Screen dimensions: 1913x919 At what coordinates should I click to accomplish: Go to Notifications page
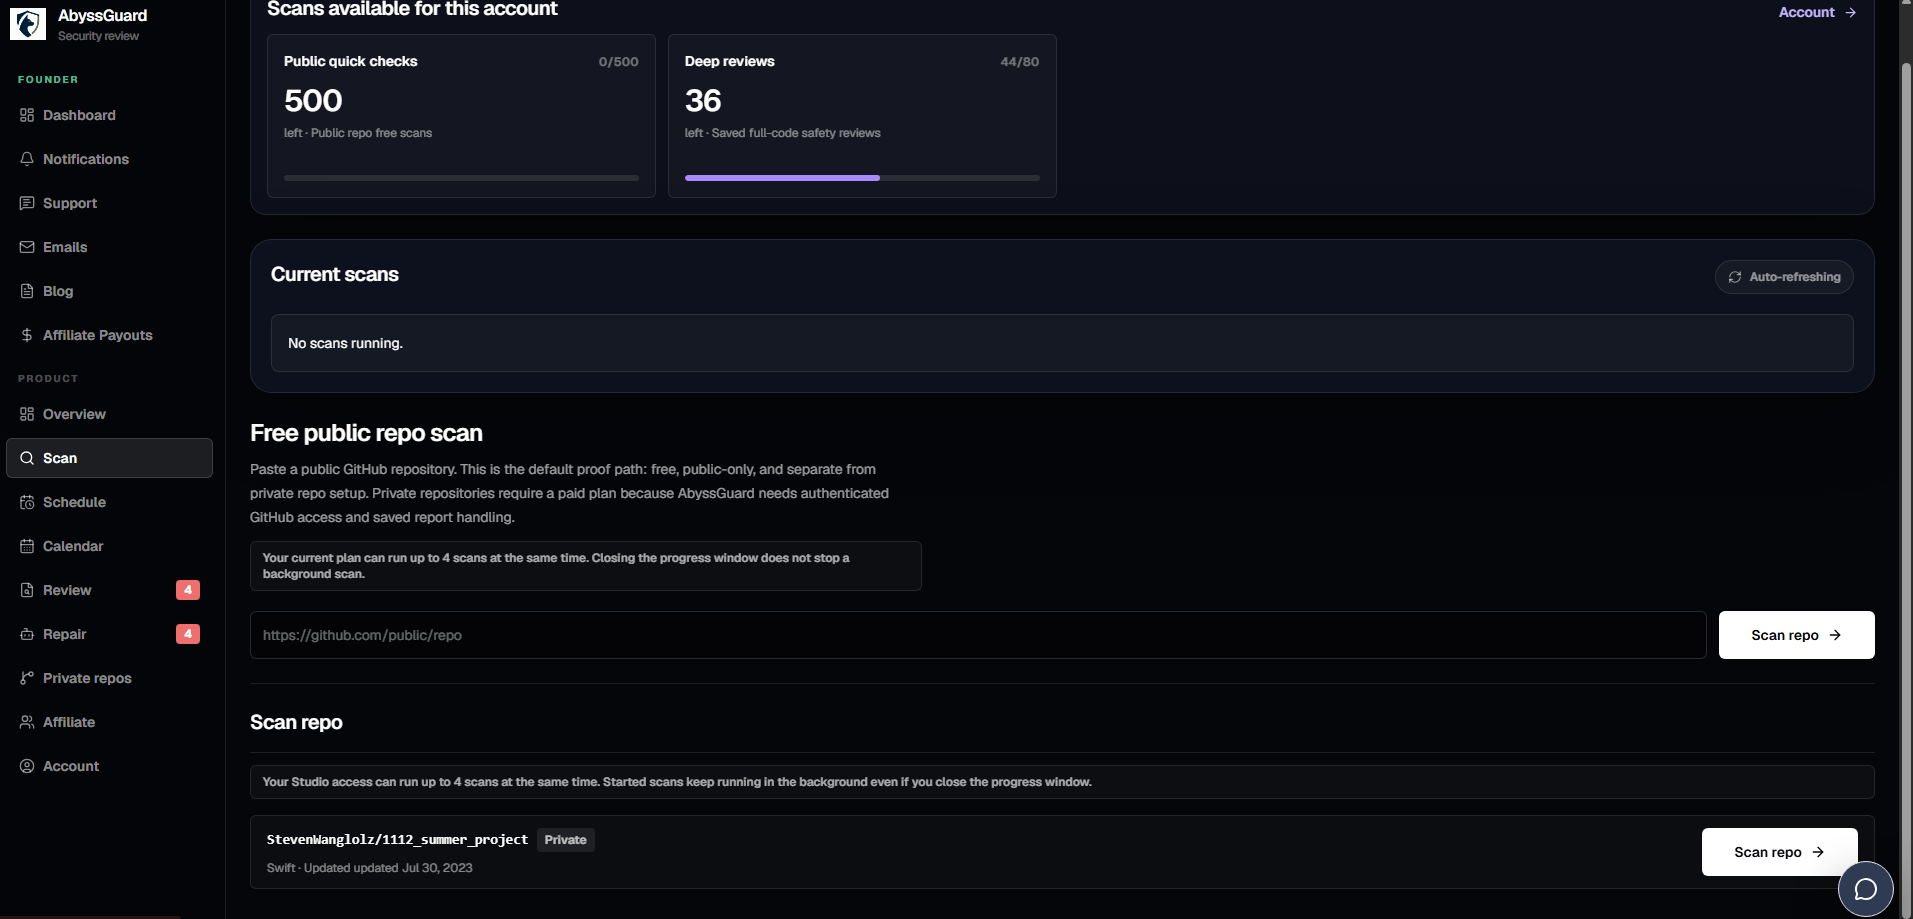point(109,159)
